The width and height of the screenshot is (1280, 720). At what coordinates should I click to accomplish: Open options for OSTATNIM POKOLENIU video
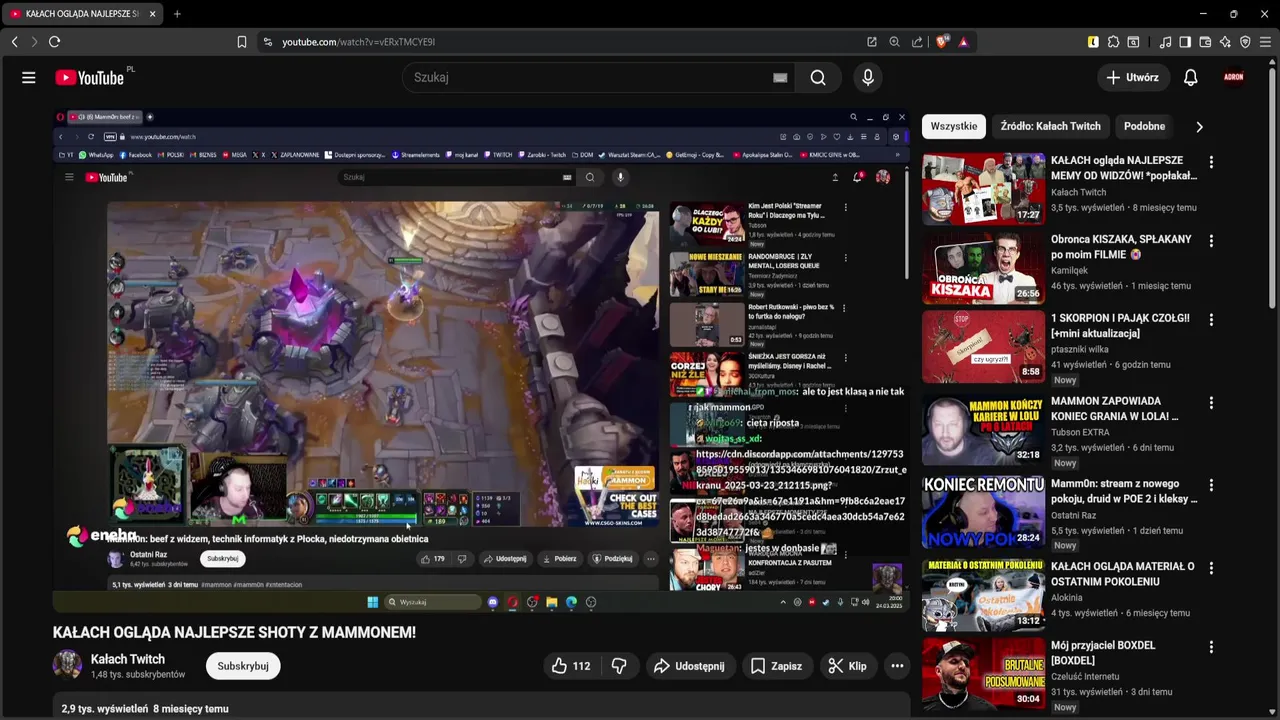(x=1211, y=567)
